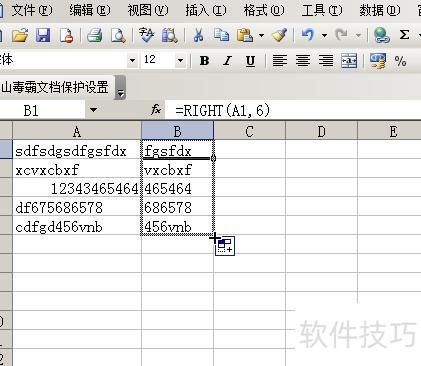The image size is (421, 366).
Task: Select column B header
Action: [178, 132]
